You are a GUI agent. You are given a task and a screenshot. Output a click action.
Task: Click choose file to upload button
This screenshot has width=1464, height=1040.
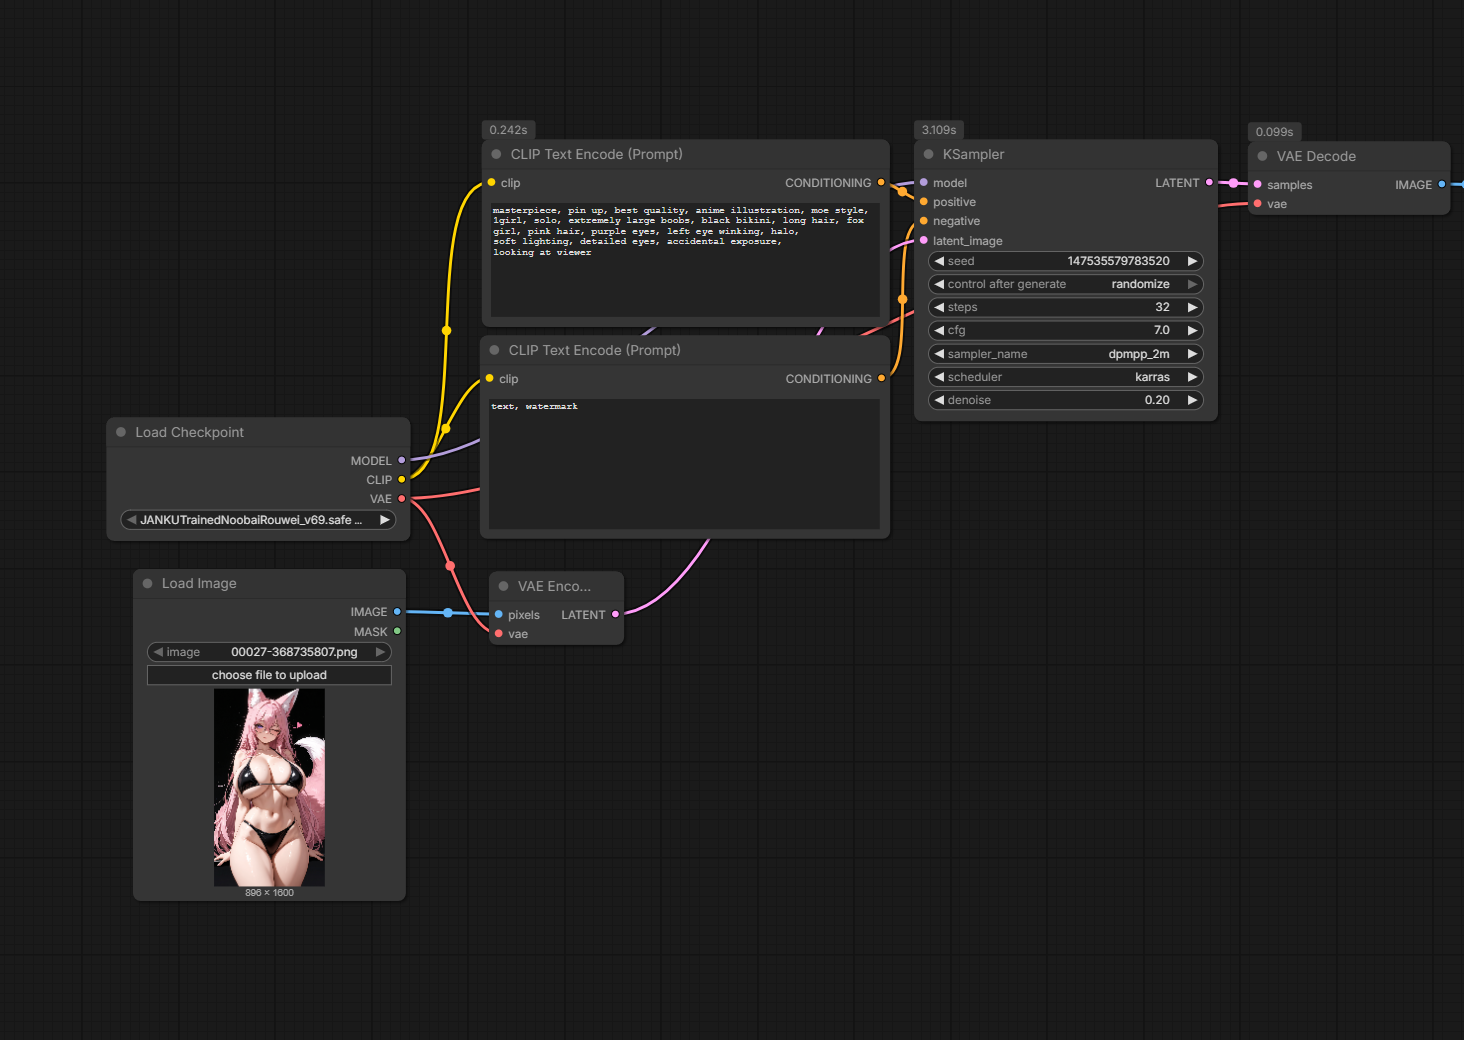click(x=269, y=675)
